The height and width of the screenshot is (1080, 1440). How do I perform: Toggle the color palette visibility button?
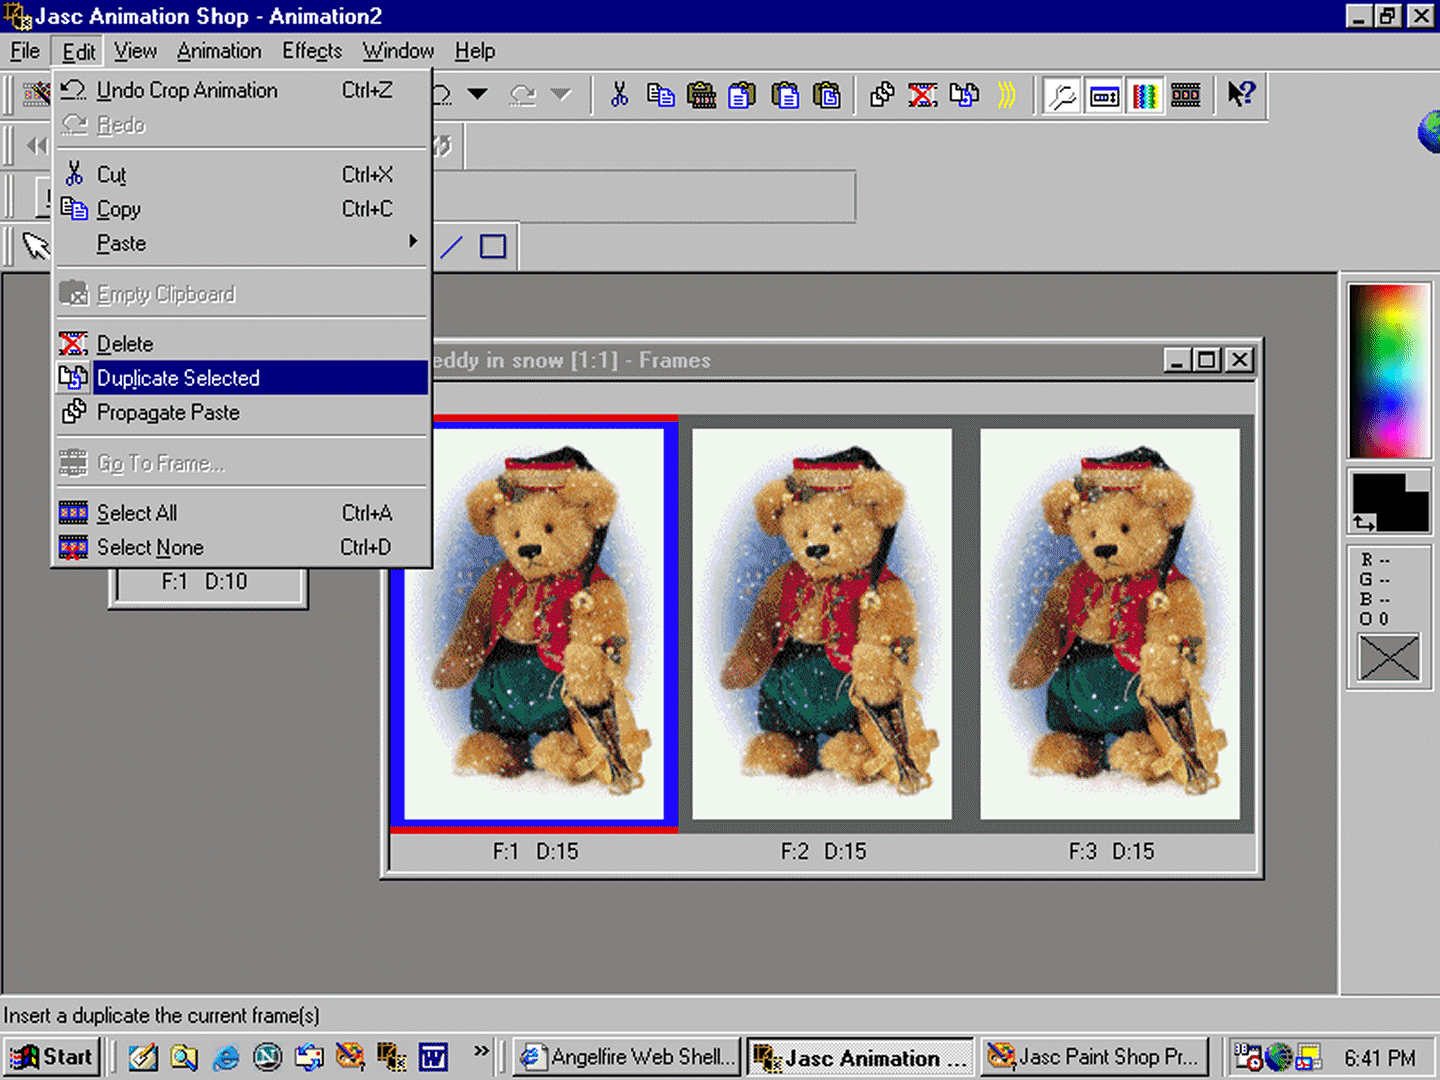click(x=1145, y=96)
